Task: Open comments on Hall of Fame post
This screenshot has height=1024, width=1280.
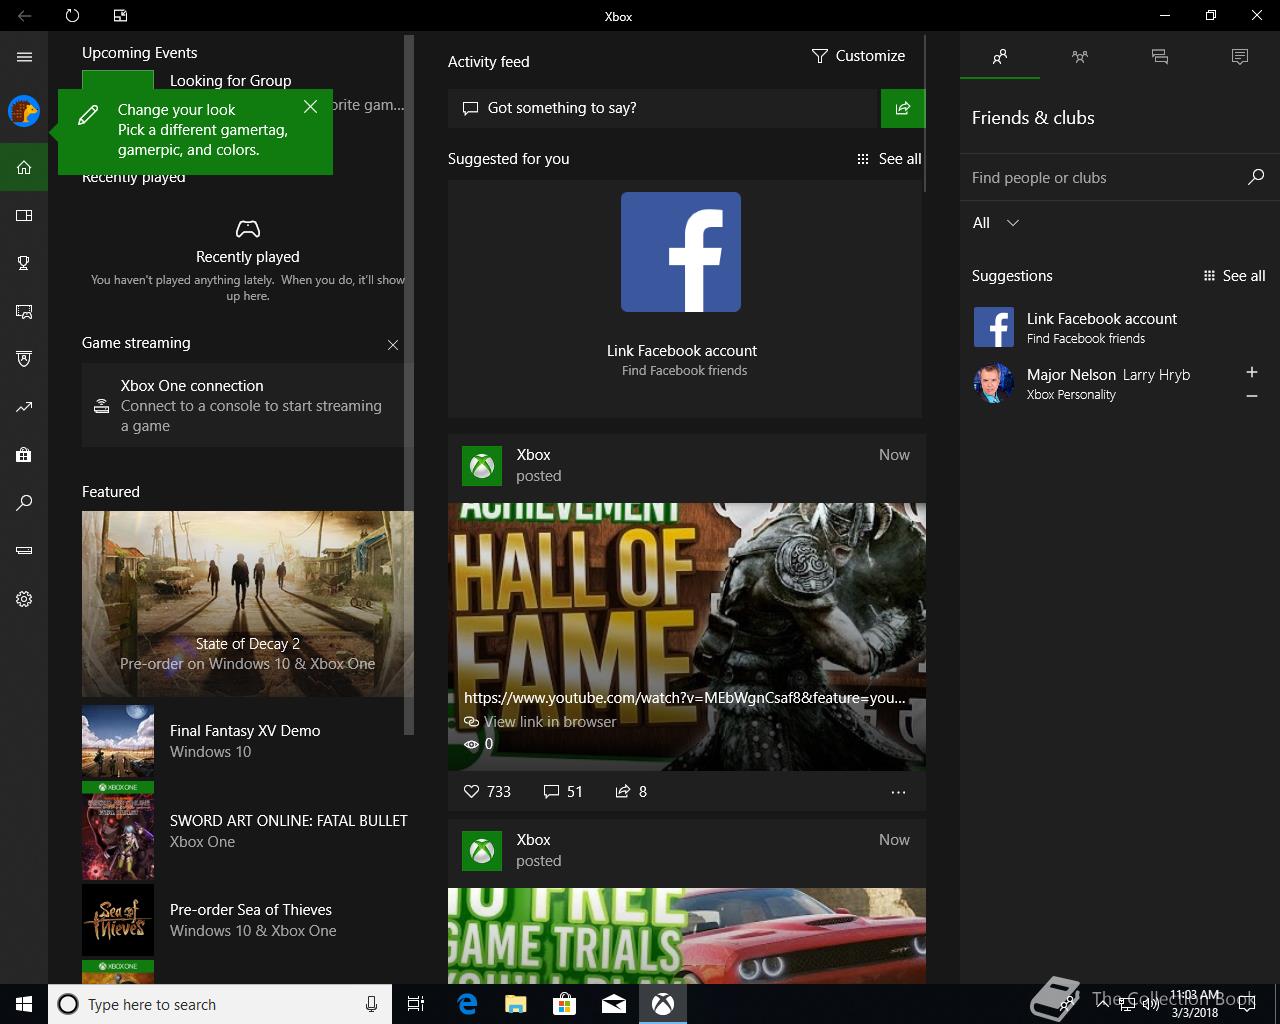Action: point(563,791)
